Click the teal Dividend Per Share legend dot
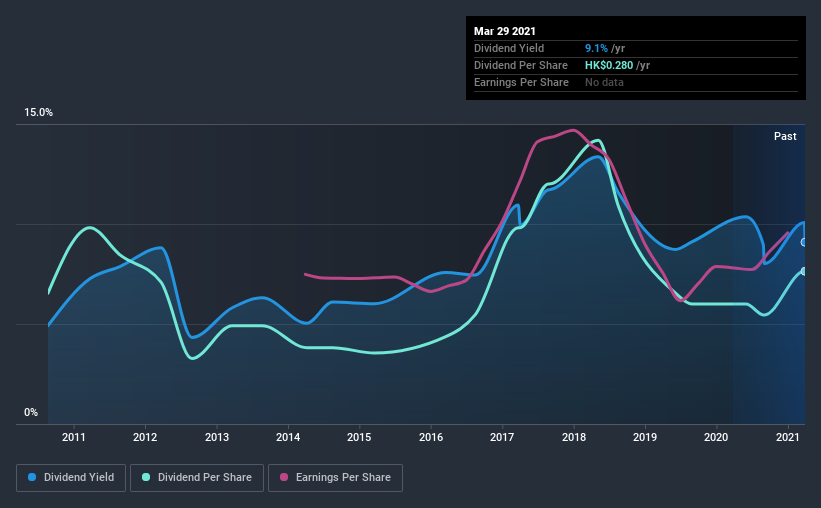This screenshot has height=508, width=821. [146, 477]
